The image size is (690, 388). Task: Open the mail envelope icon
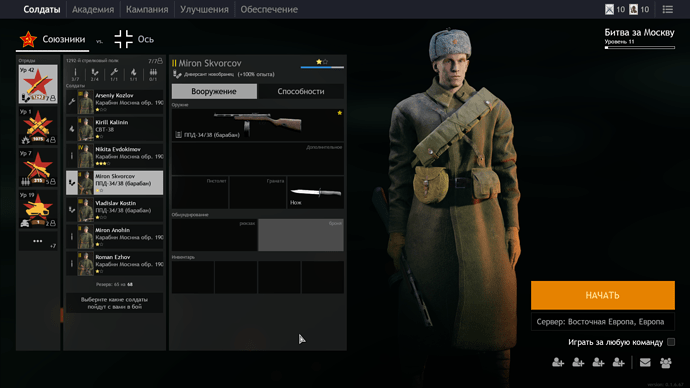[645, 362]
